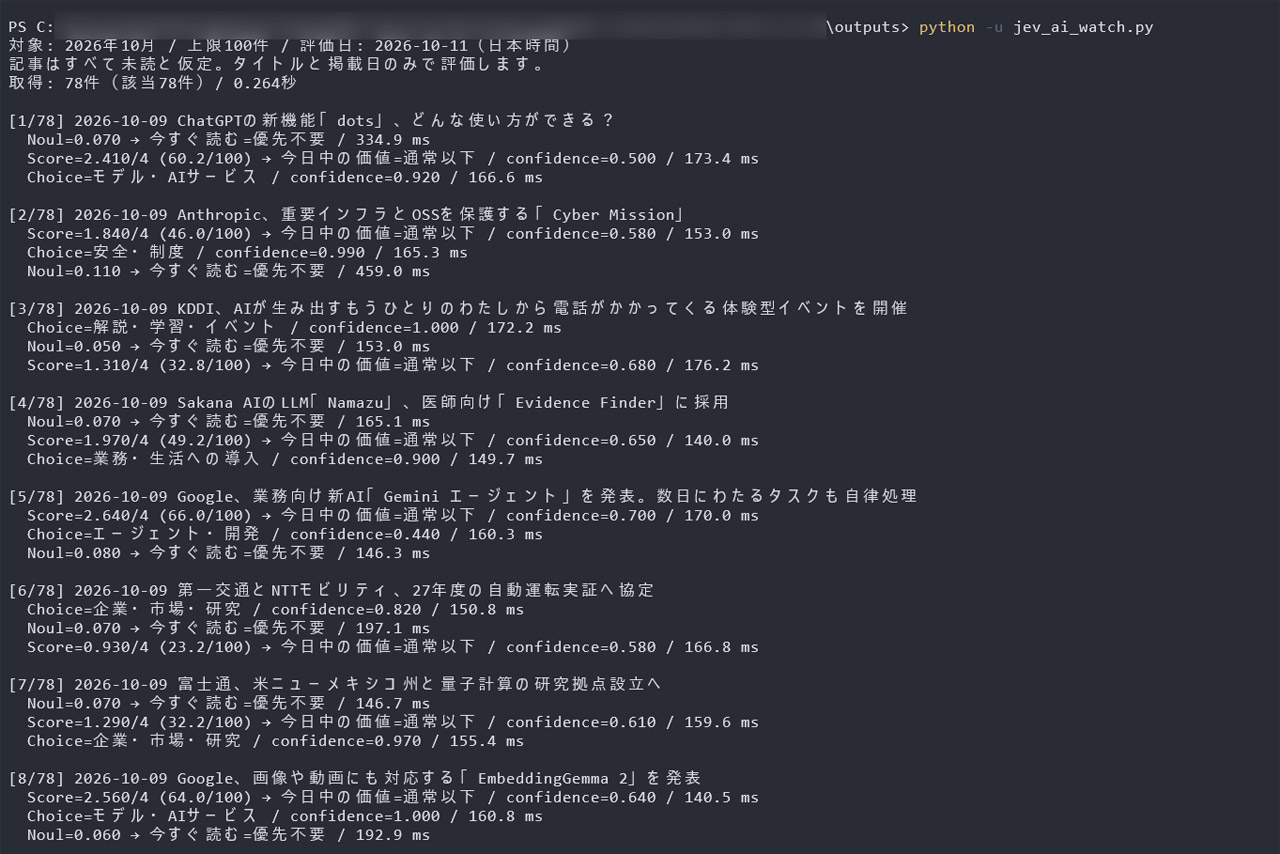Click 'Noul=0.070' line with 165.1 ms
This screenshot has height=854, width=1280.
[x=228, y=421]
